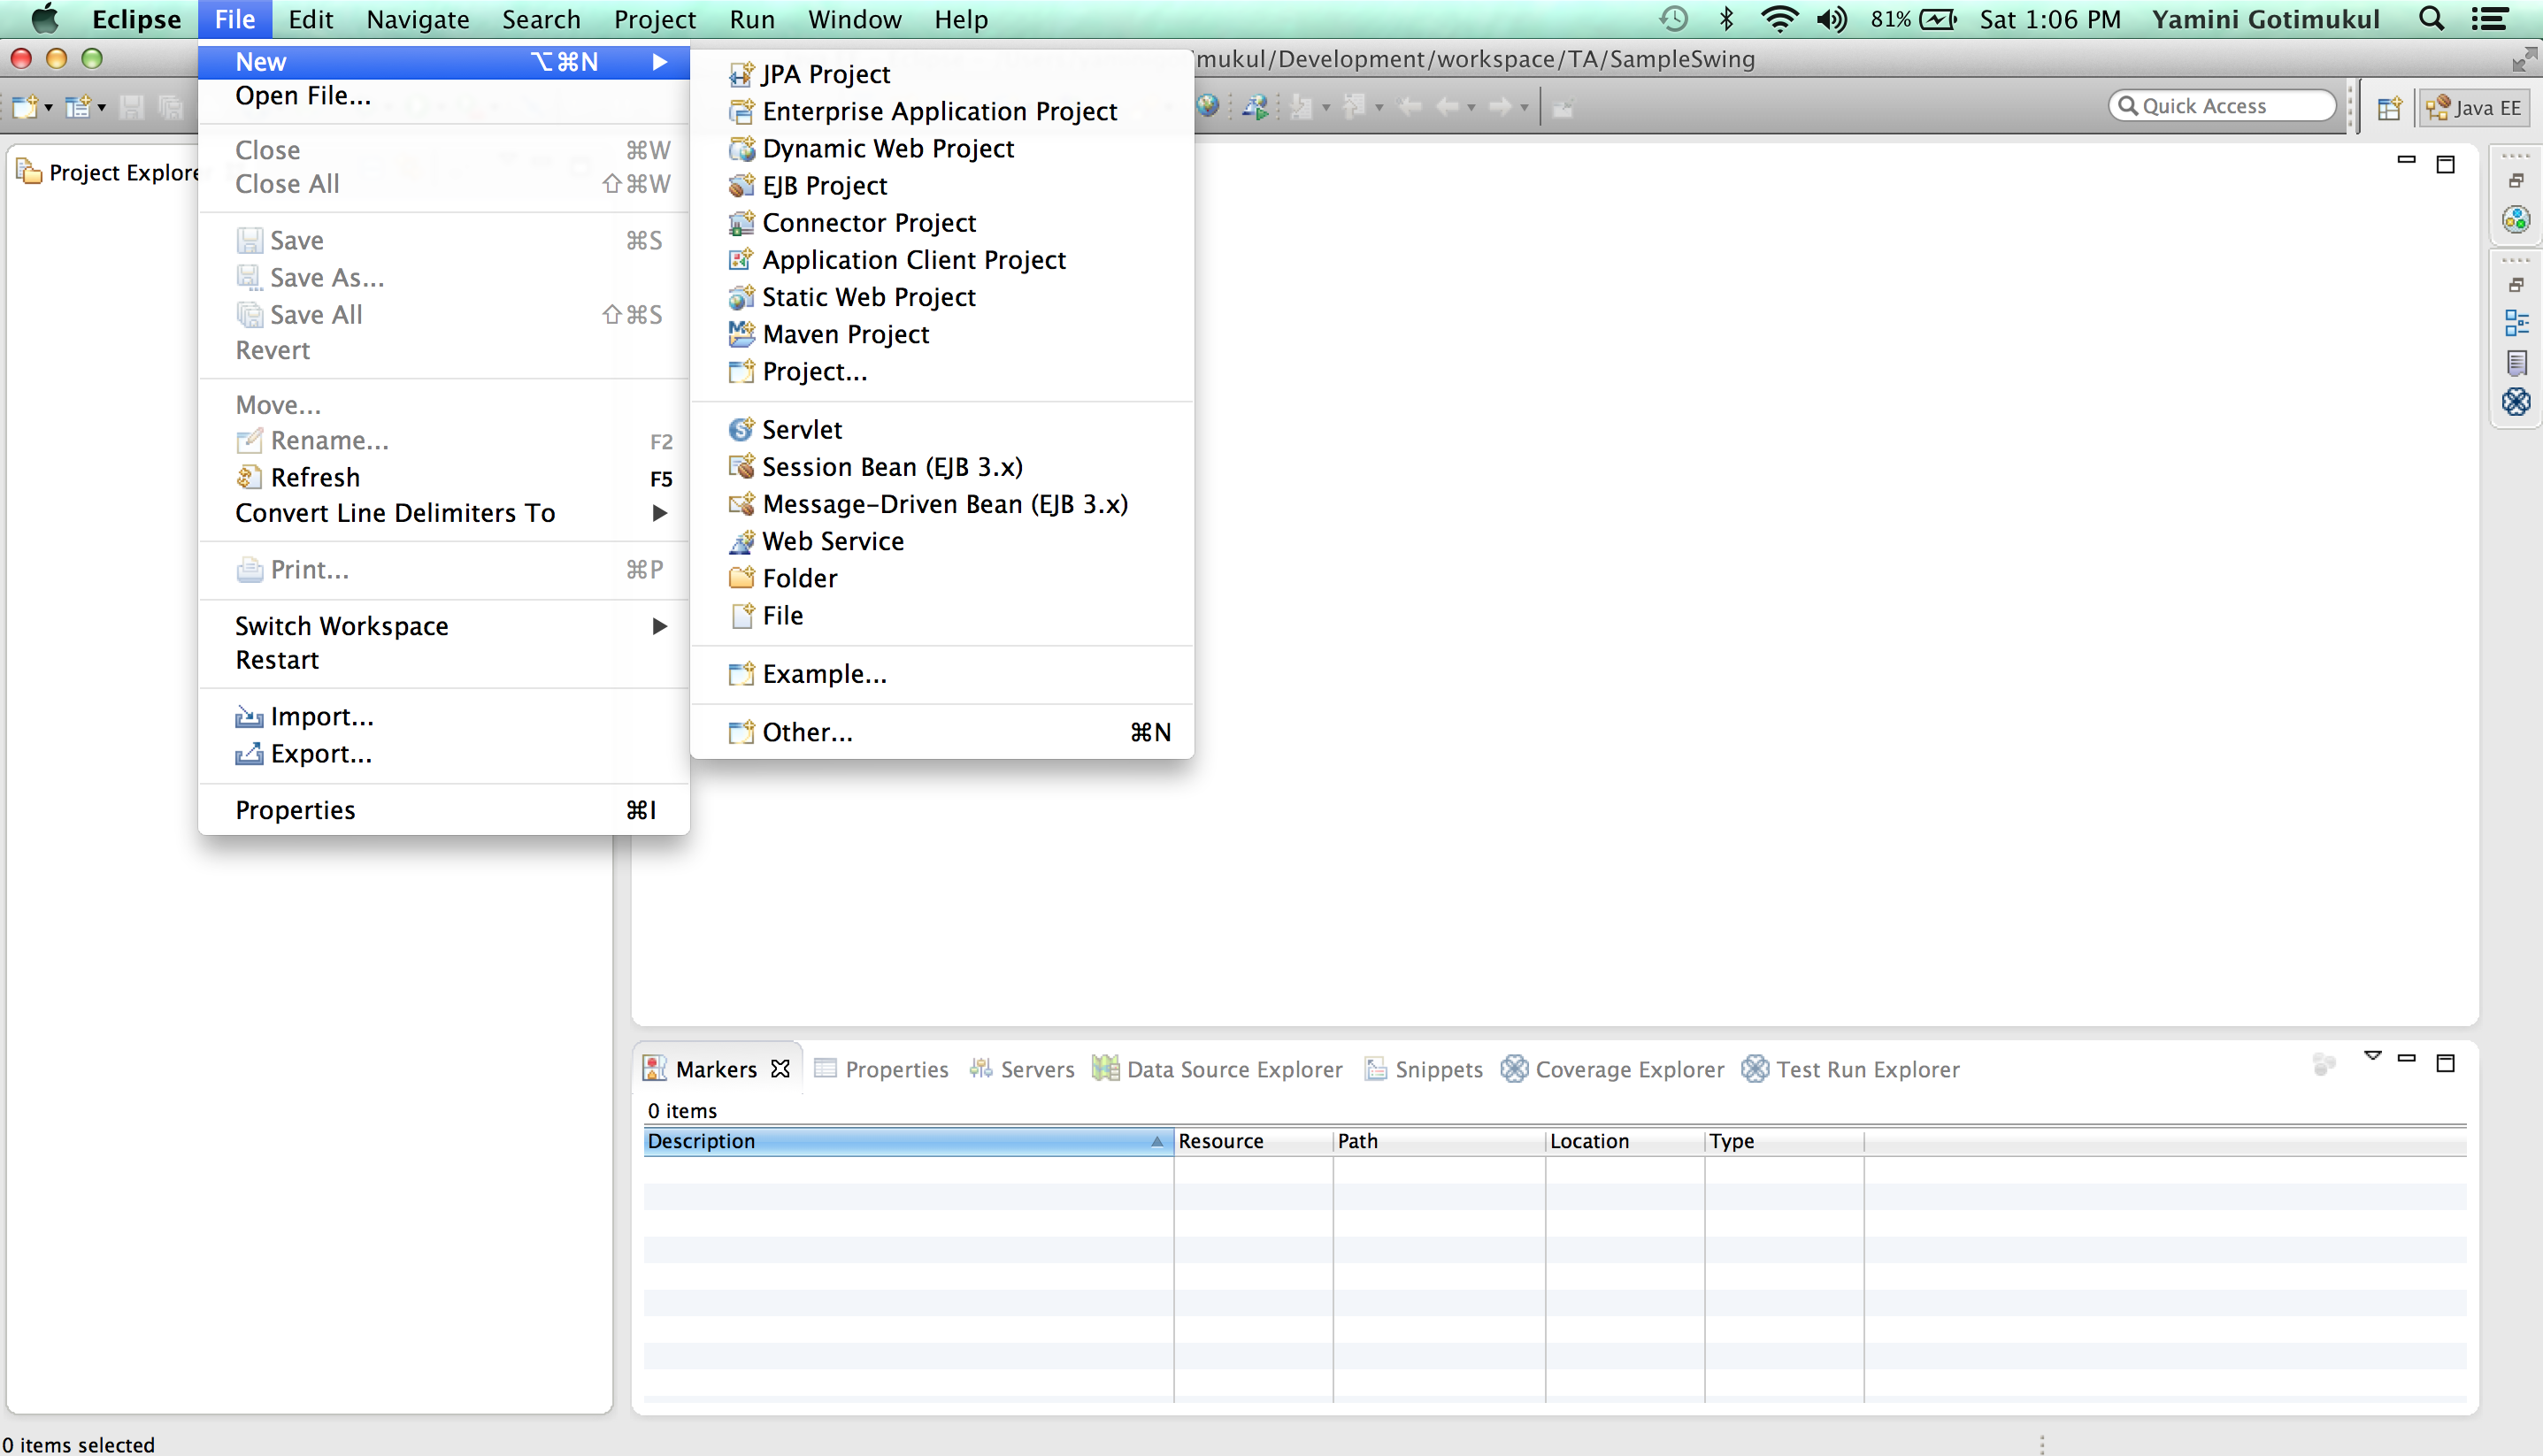Image resolution: width=2543 pixels, height=1456 pixels.
Task: Switch to Java EE perspective button
Action: click(2475, 107)
